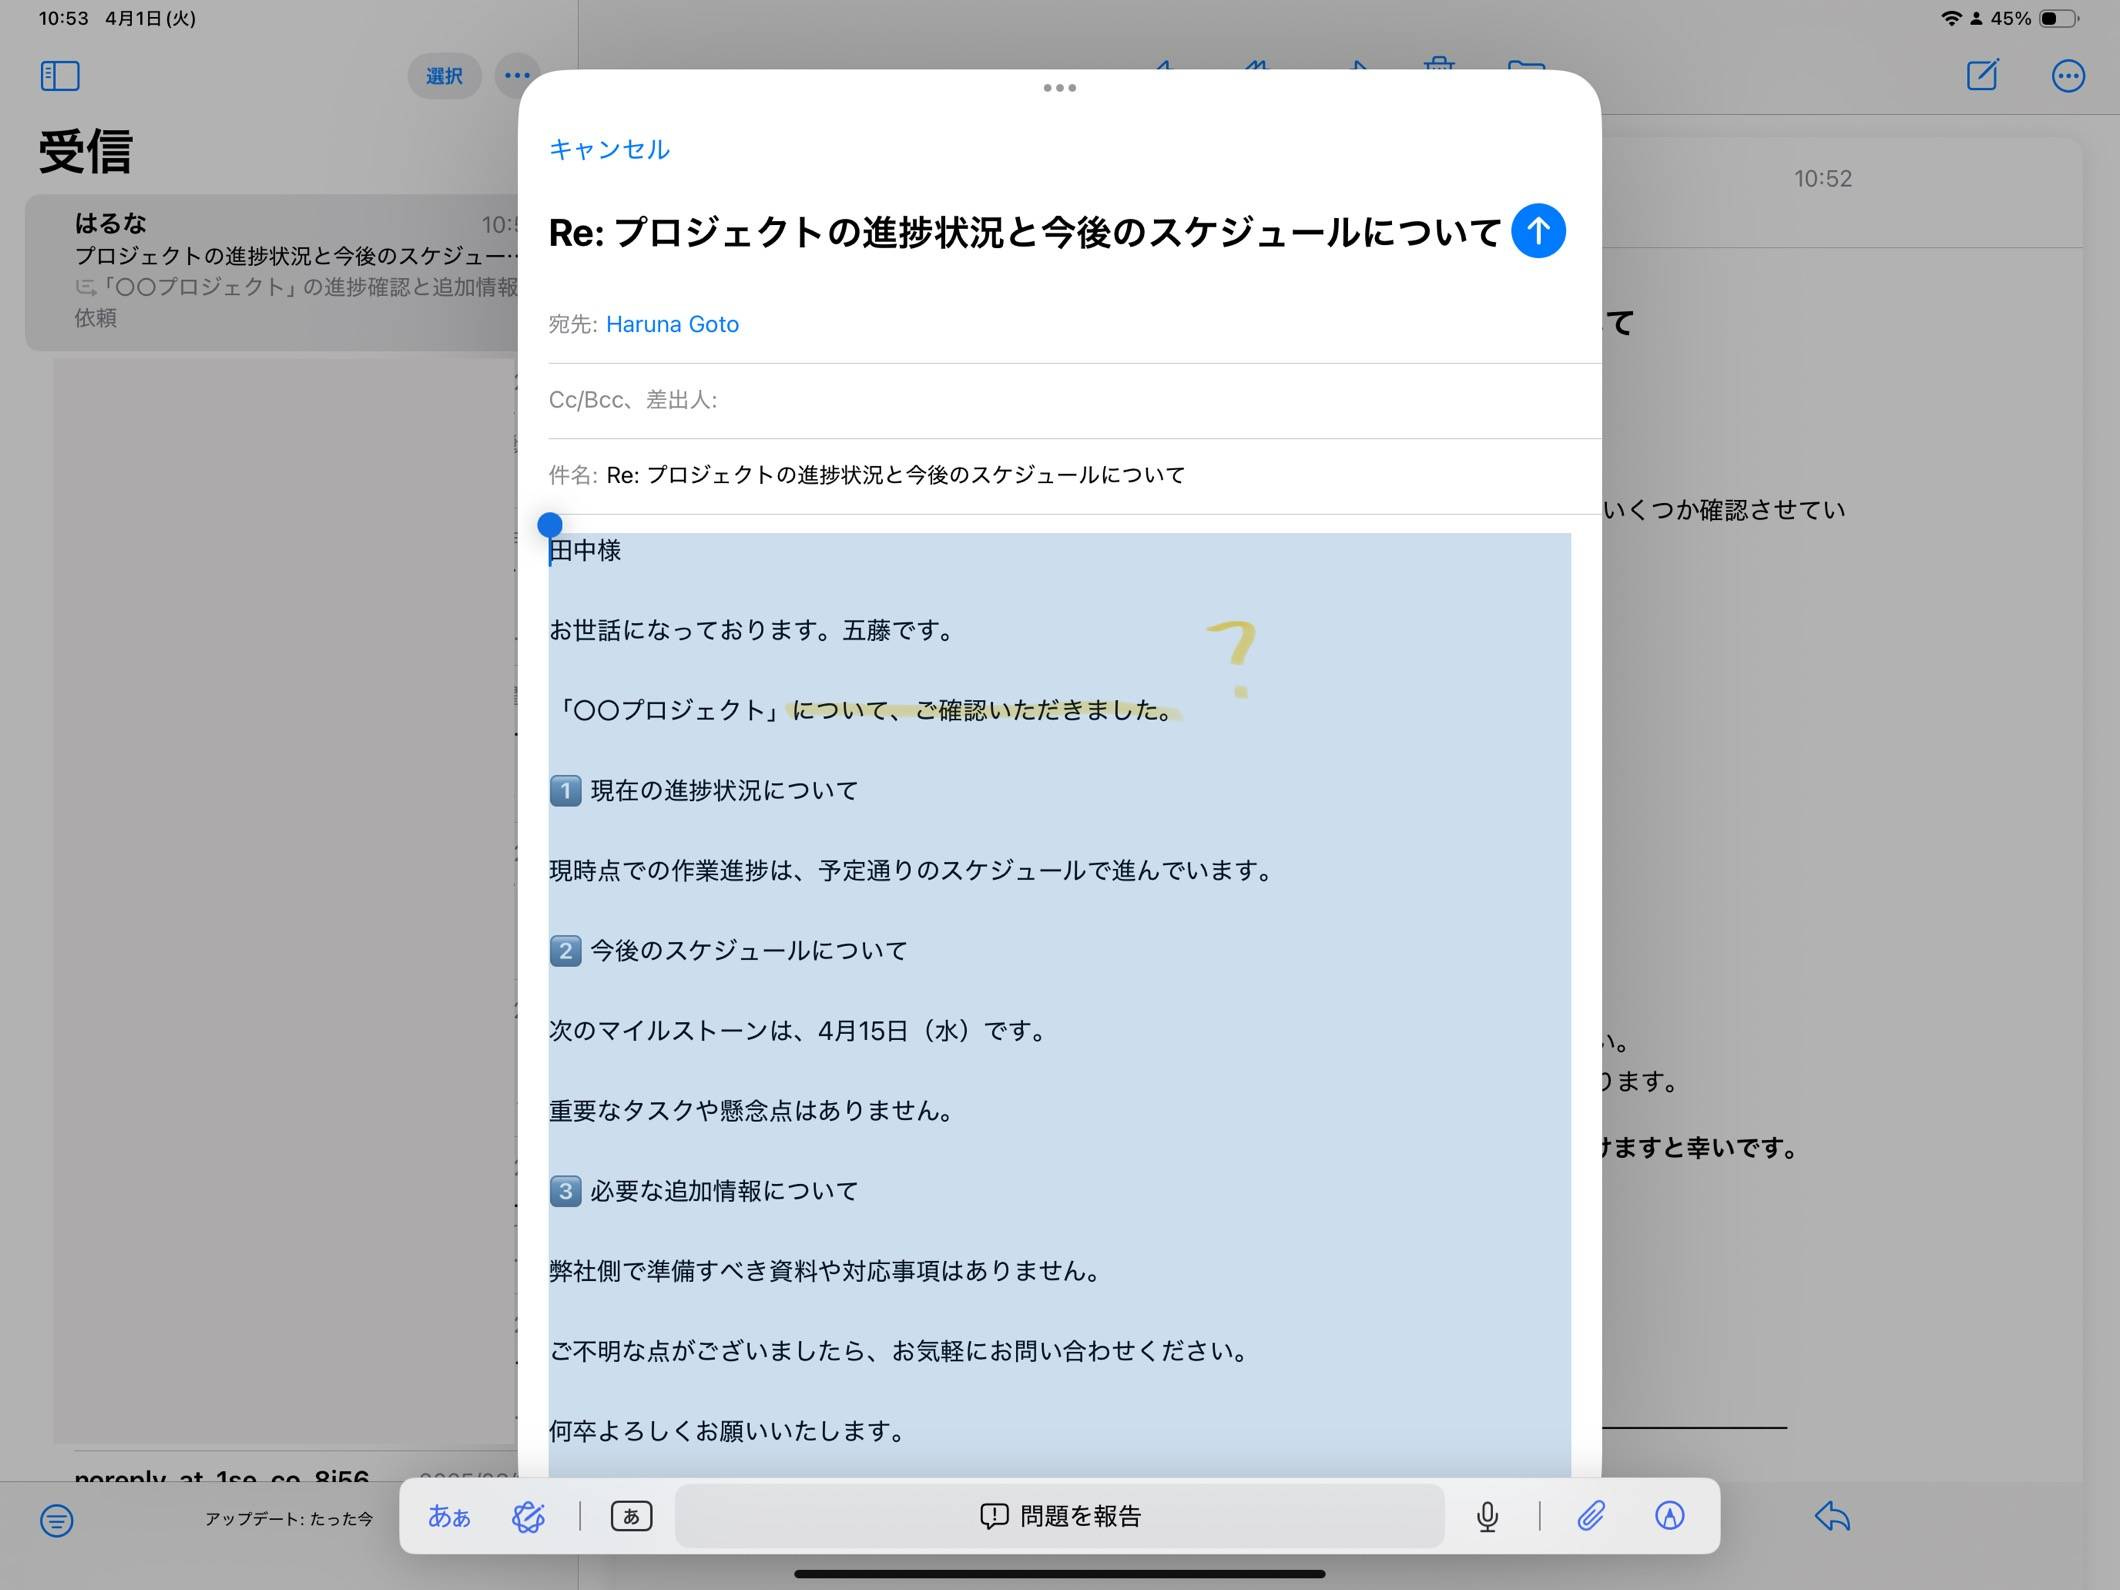The width and height of the screenshot is (2120, 1590).
Task: Send the reply with the blue arrow button
Action: coord(1538,231)
